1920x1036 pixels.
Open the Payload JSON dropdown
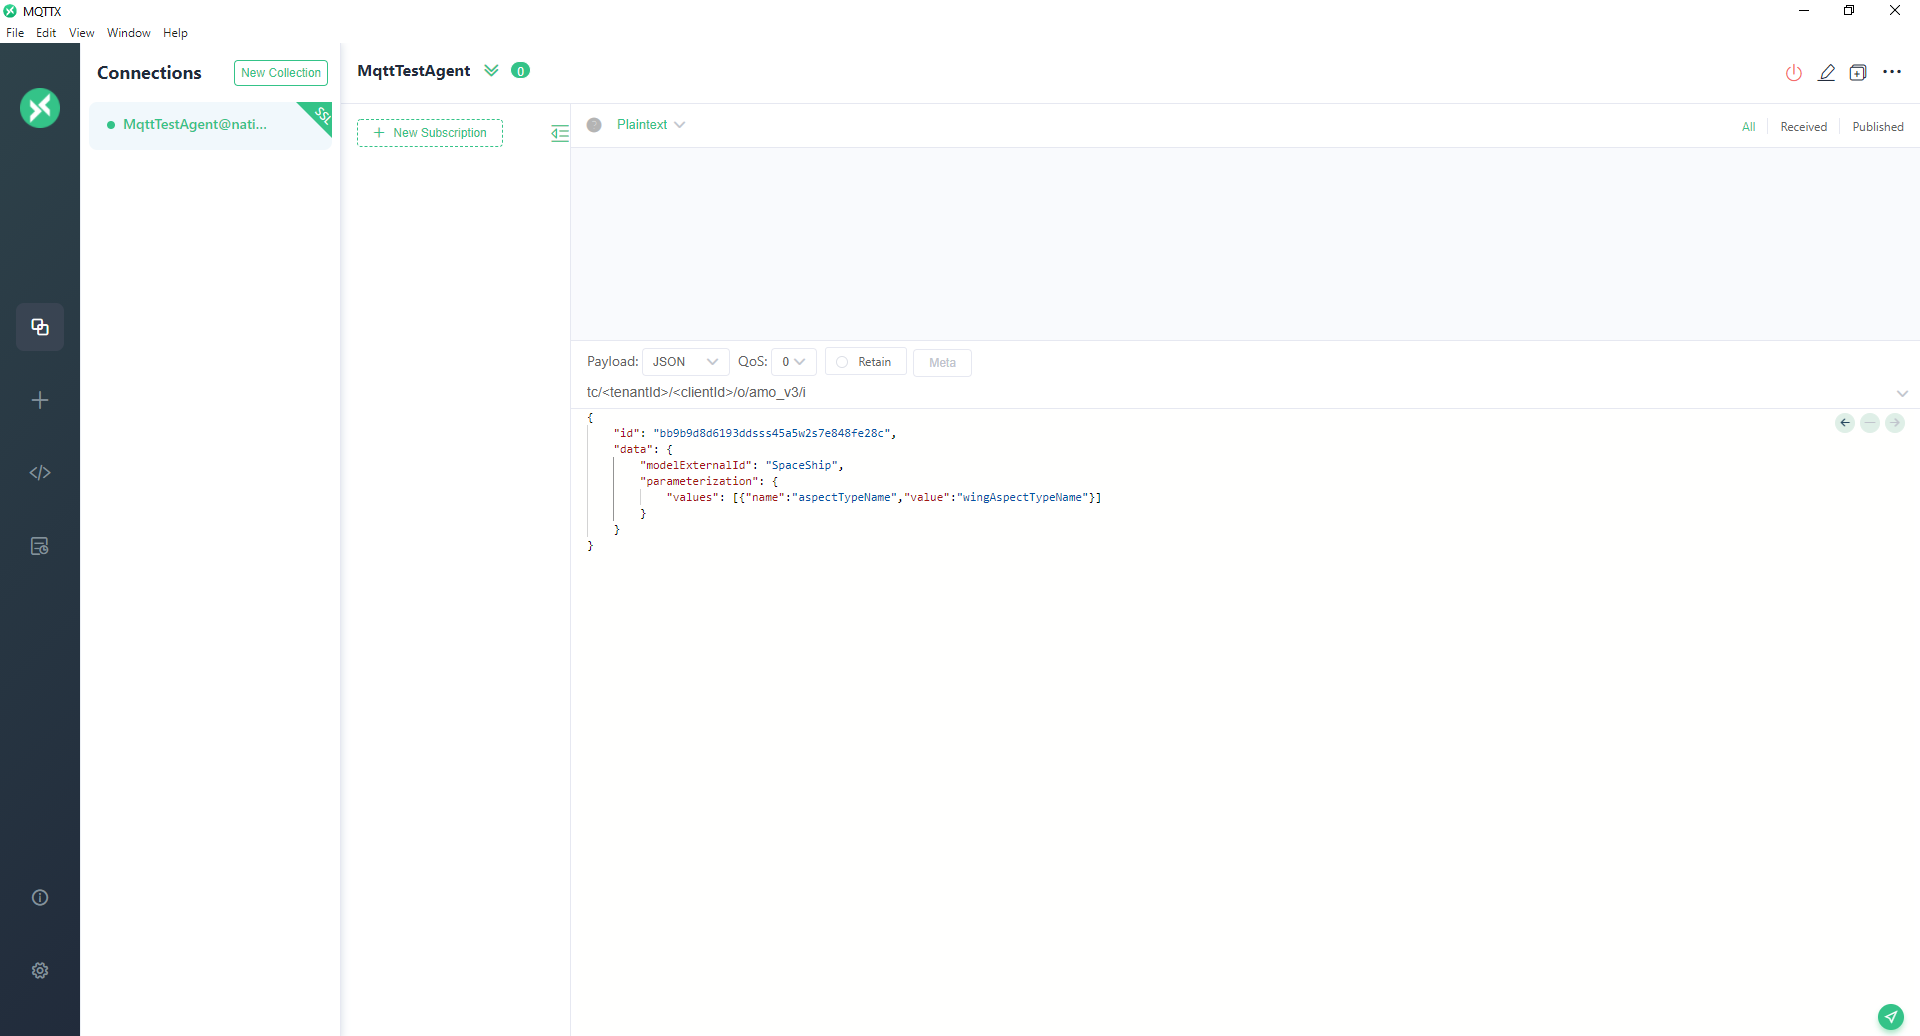pyautogui.click(x=685, y=362)
